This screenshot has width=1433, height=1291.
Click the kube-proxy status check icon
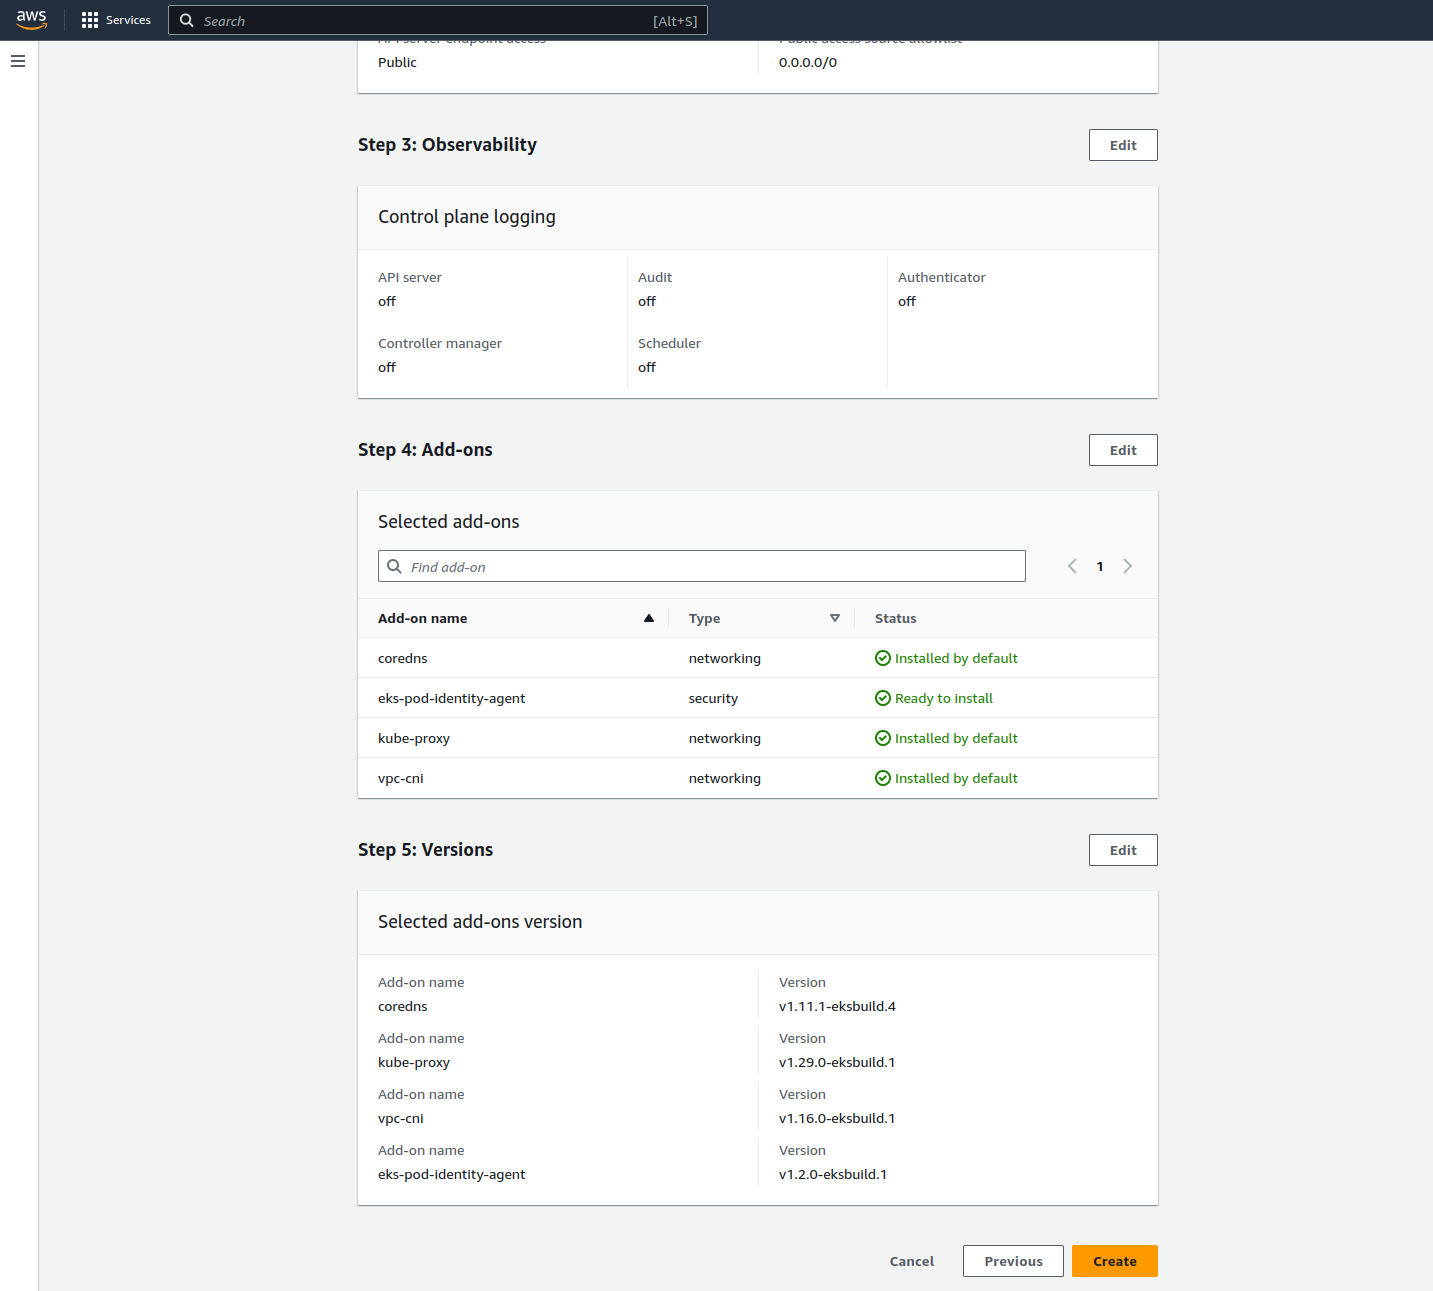click(883, 738)
